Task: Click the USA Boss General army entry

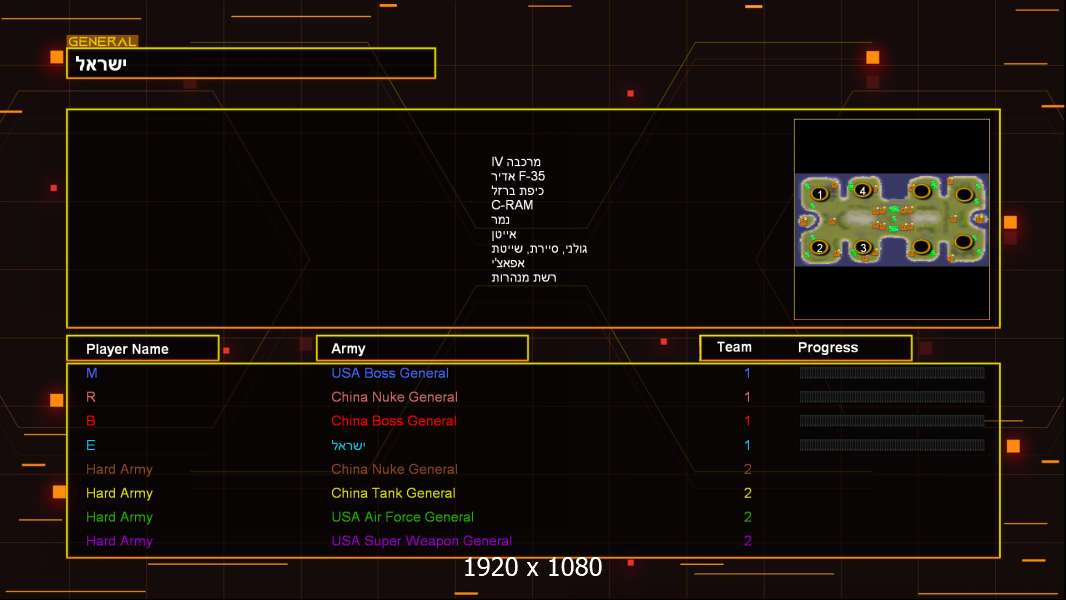Action: pyautogui.click(x=390, y=373)
